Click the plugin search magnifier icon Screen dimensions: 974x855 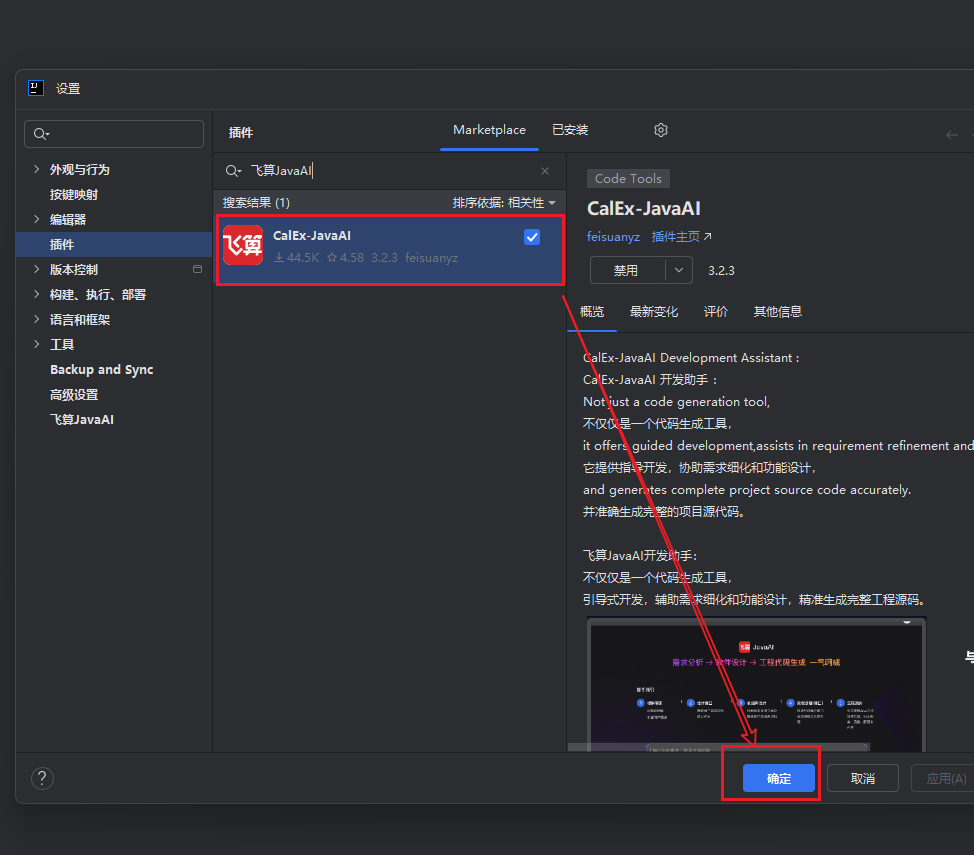233,171
